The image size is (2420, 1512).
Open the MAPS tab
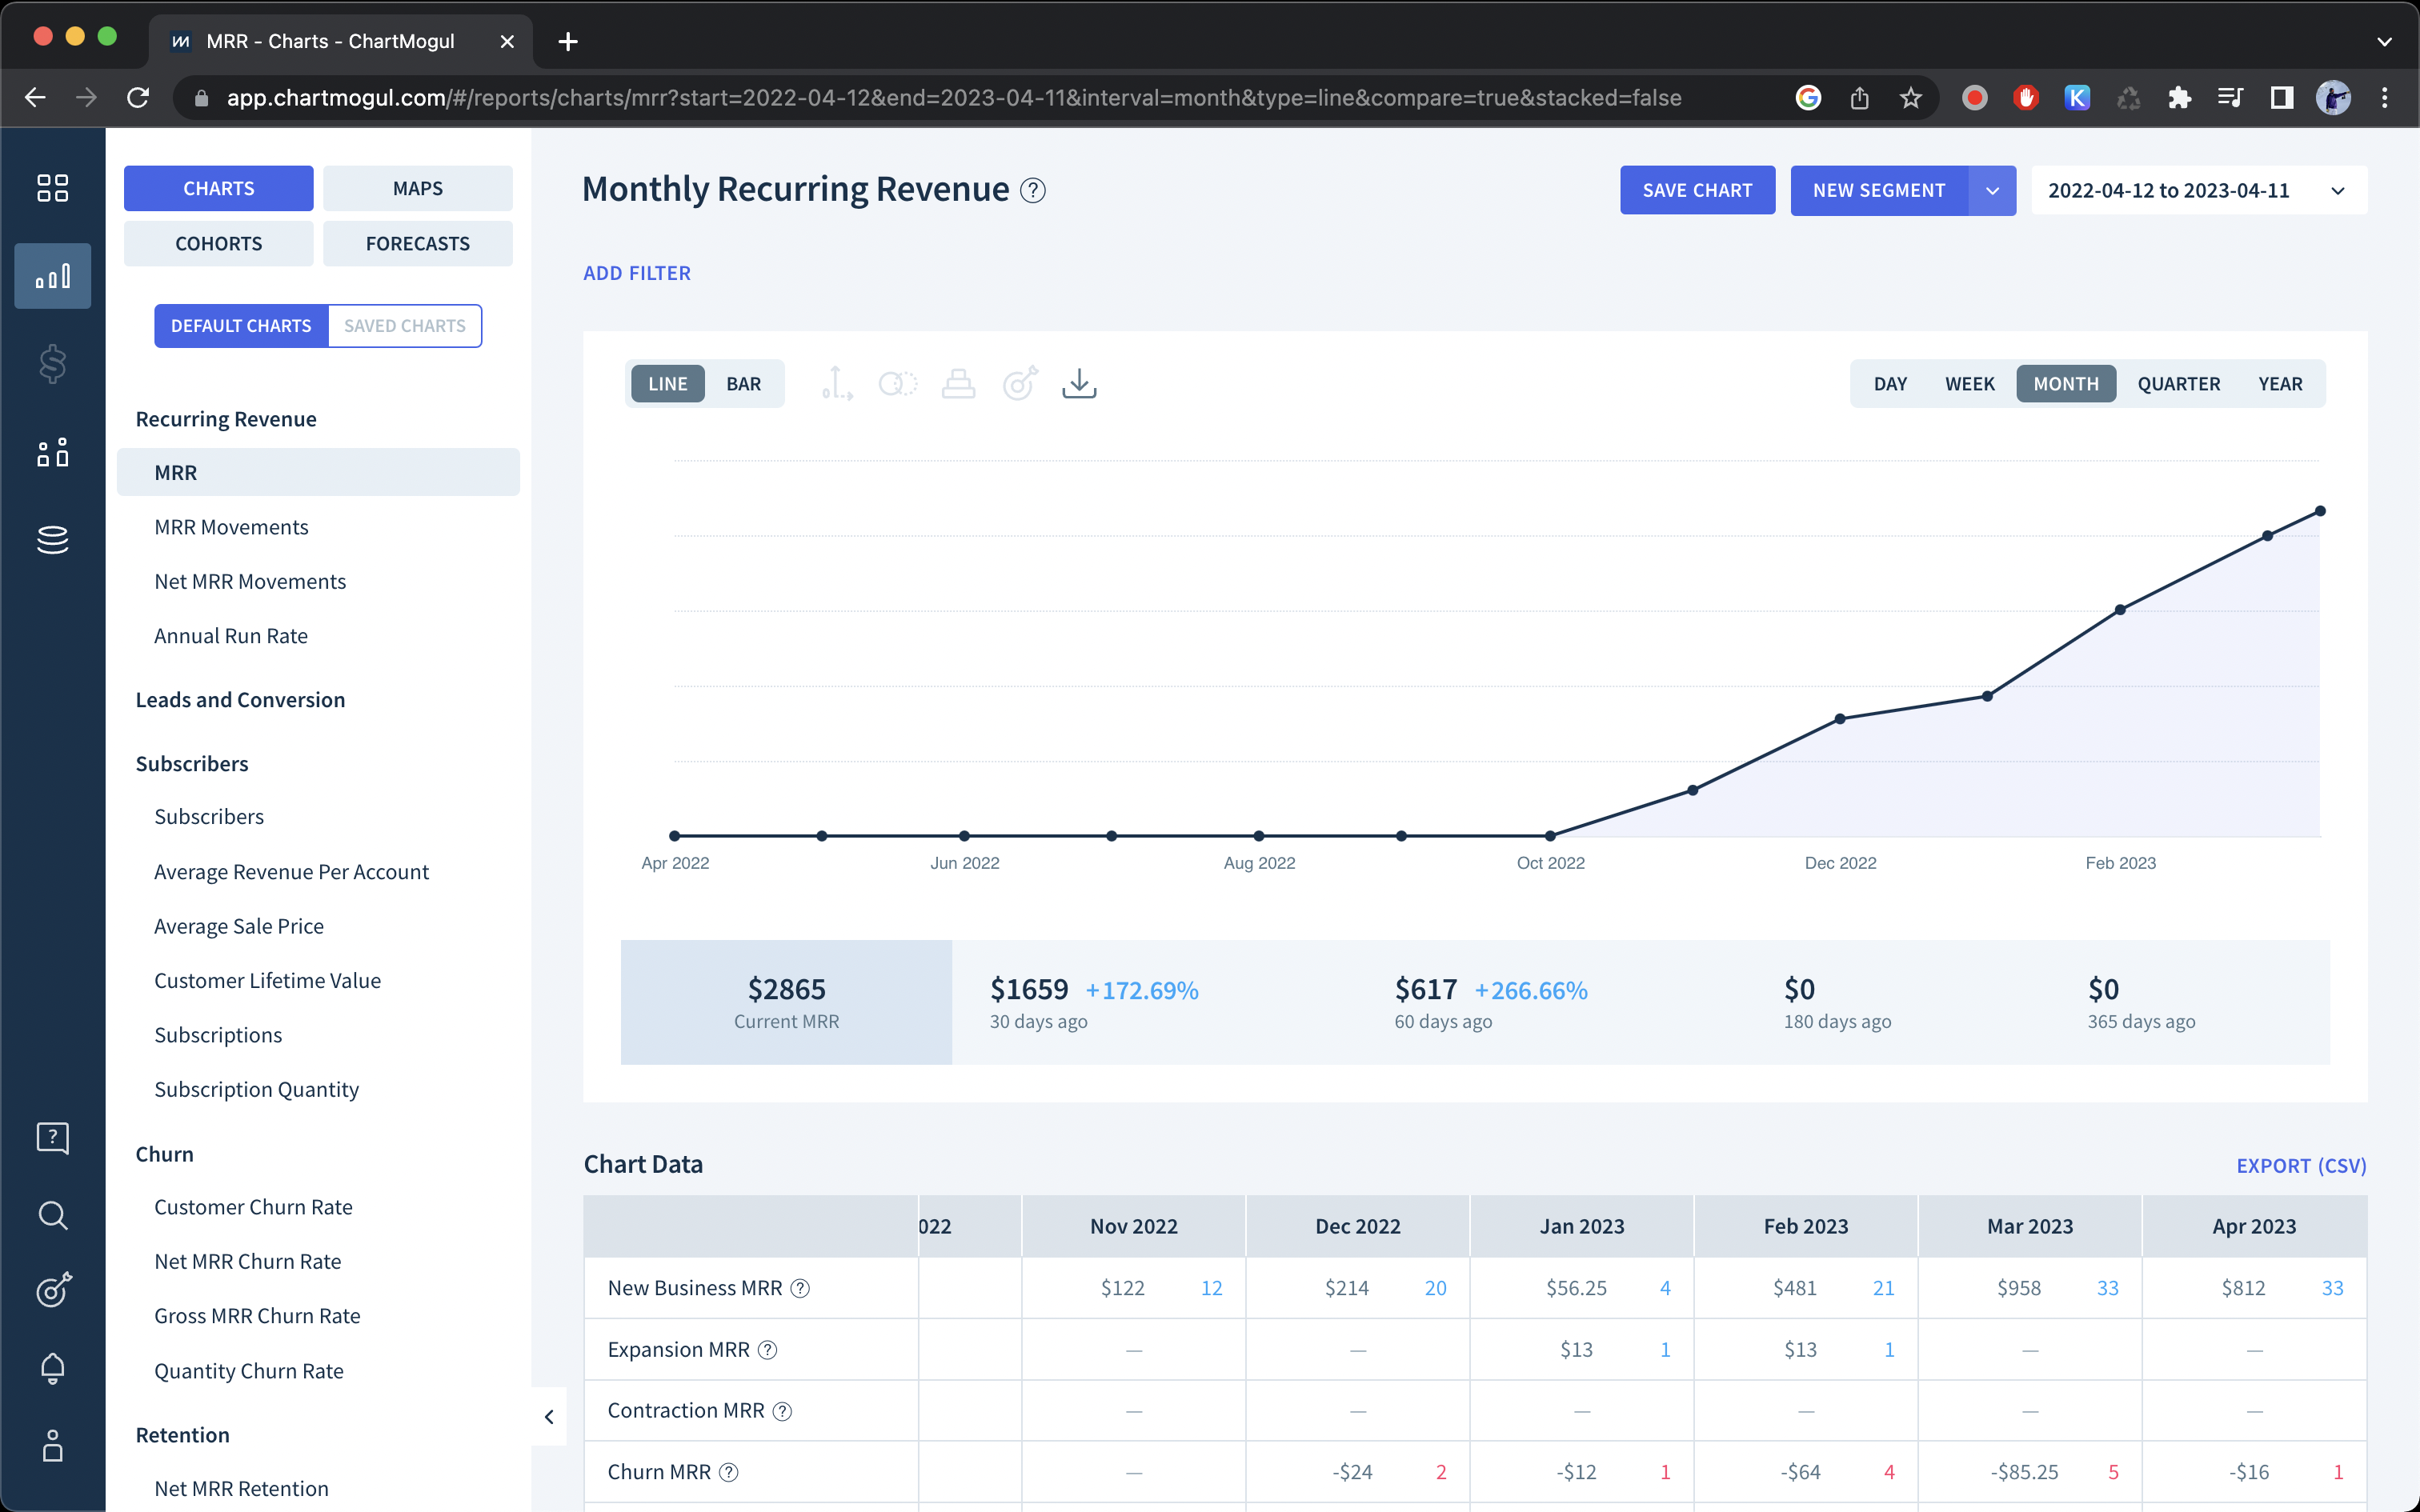pos(418,188)
